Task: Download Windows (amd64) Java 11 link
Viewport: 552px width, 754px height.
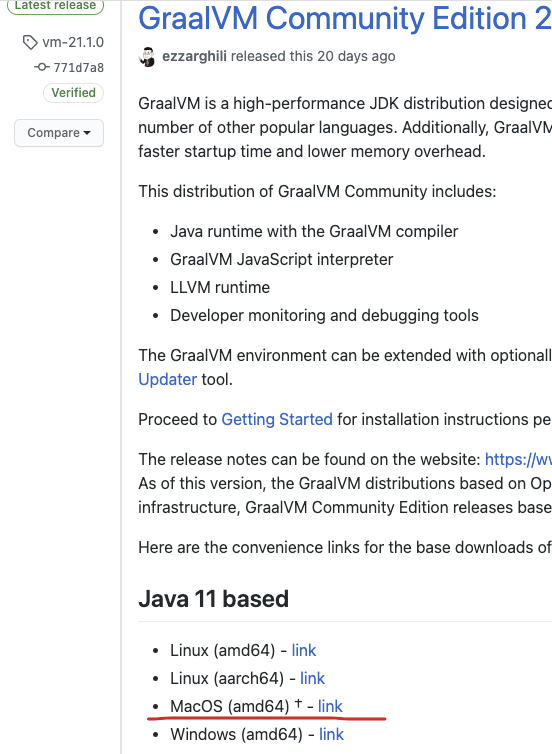Action: point(331,734)
